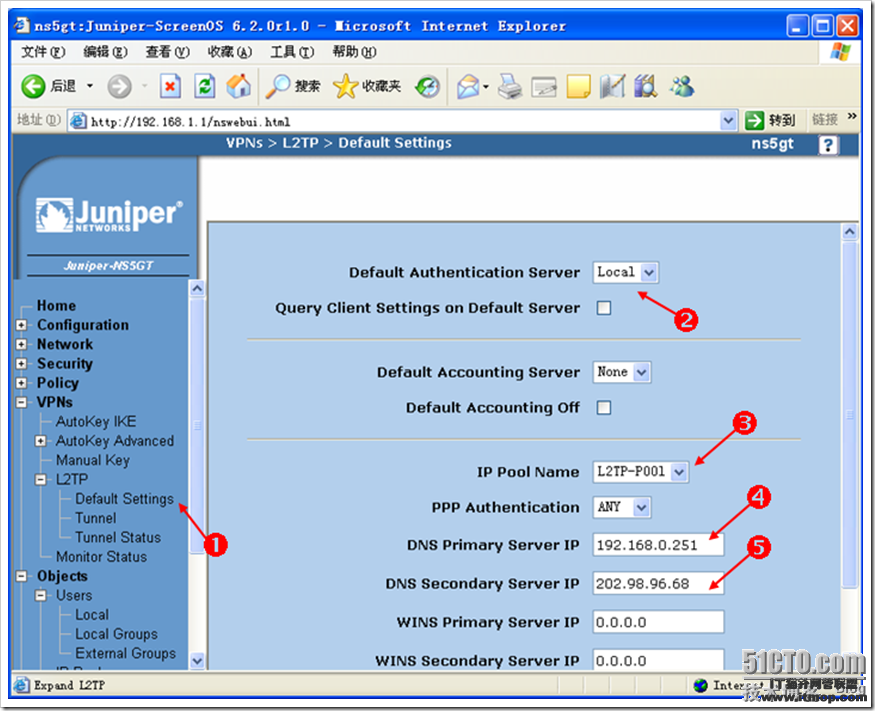Collapse the Objects tree node
Screen dimensions: 875x711
pos(21,577)
